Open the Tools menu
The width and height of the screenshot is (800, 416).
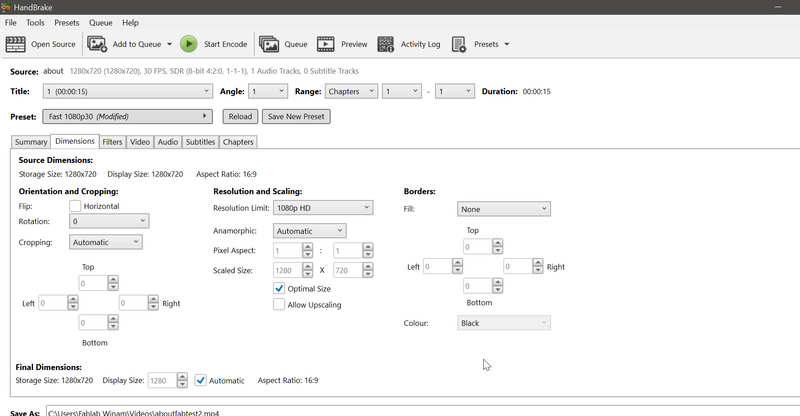pos(35,22)
